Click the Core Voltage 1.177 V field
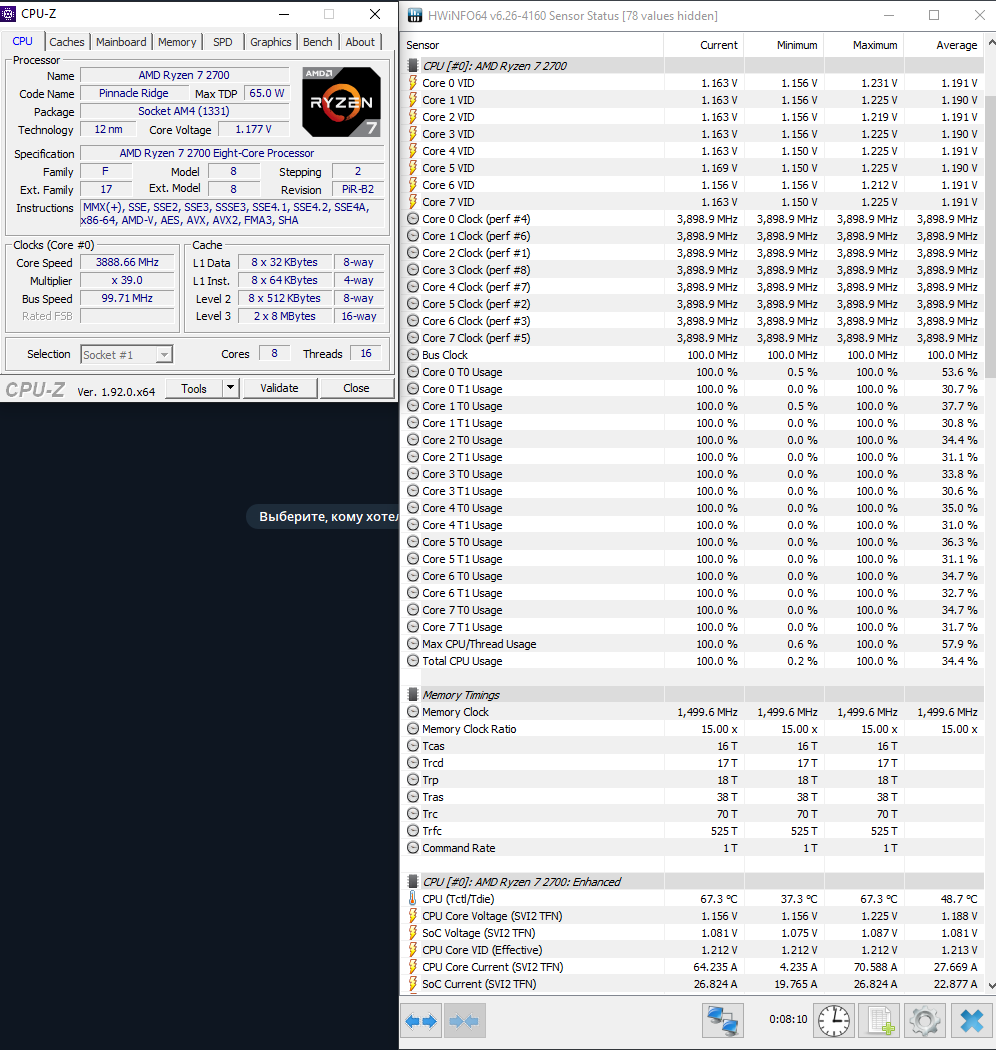The height and width of the screenshot is (1050, 996). coord(253,129)
